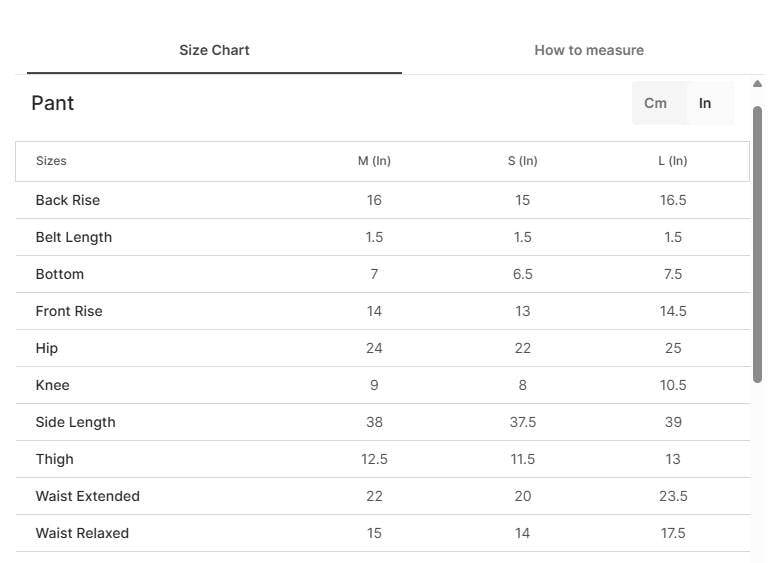This screenshot has height=563, width=782.
Task: Select the Back Rise row label
Action: (68, 200)
